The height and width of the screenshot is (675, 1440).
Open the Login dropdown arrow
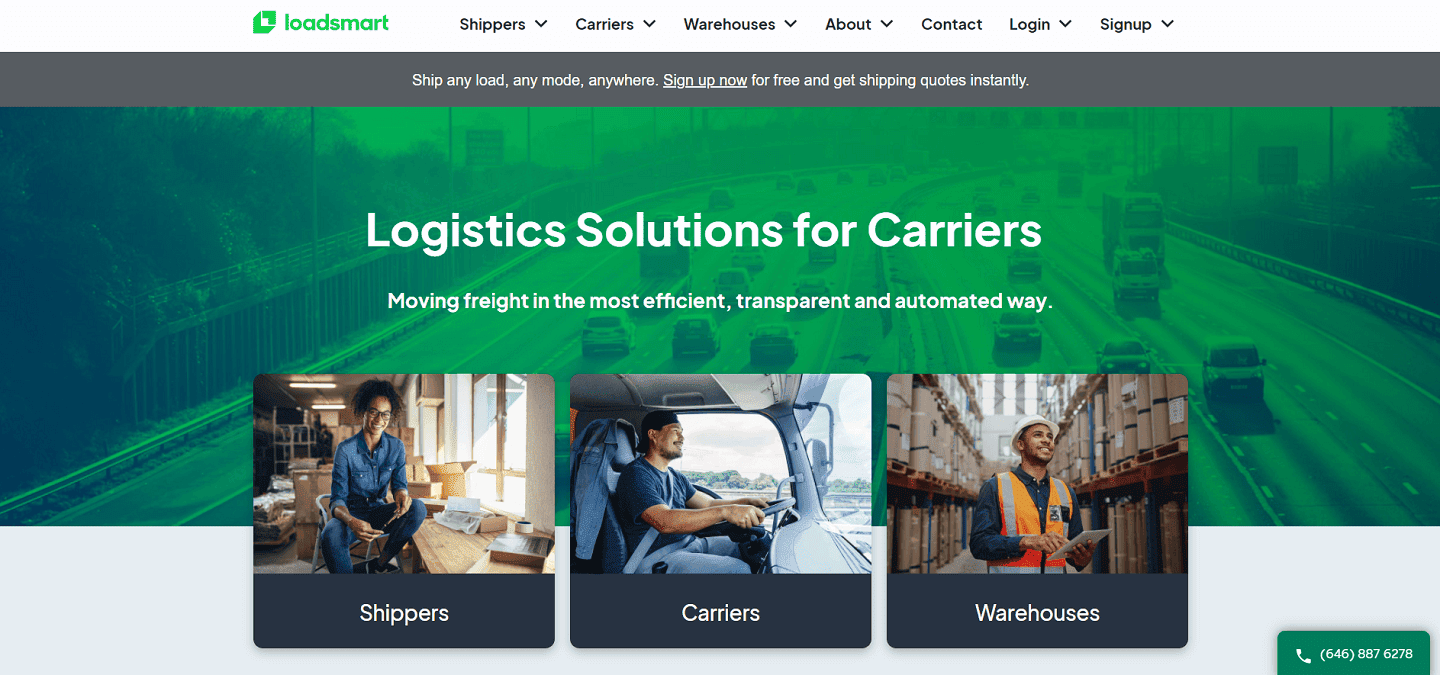1065,24
